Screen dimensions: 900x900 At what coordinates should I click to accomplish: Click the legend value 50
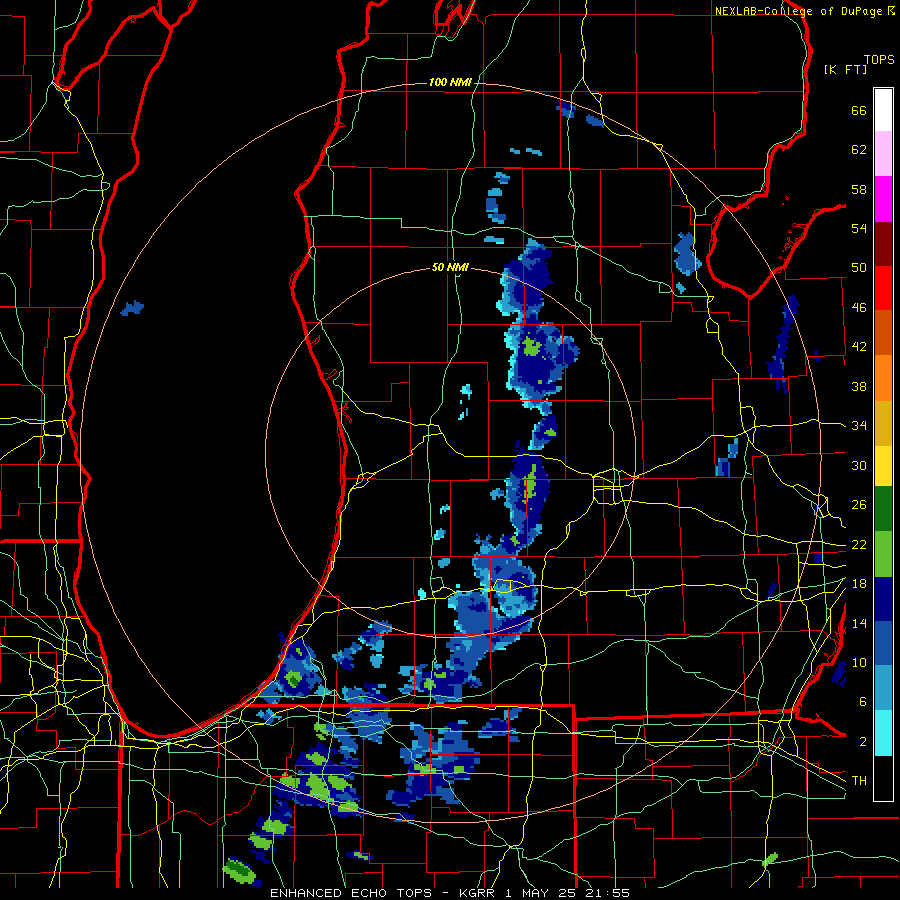coord(859,267)
